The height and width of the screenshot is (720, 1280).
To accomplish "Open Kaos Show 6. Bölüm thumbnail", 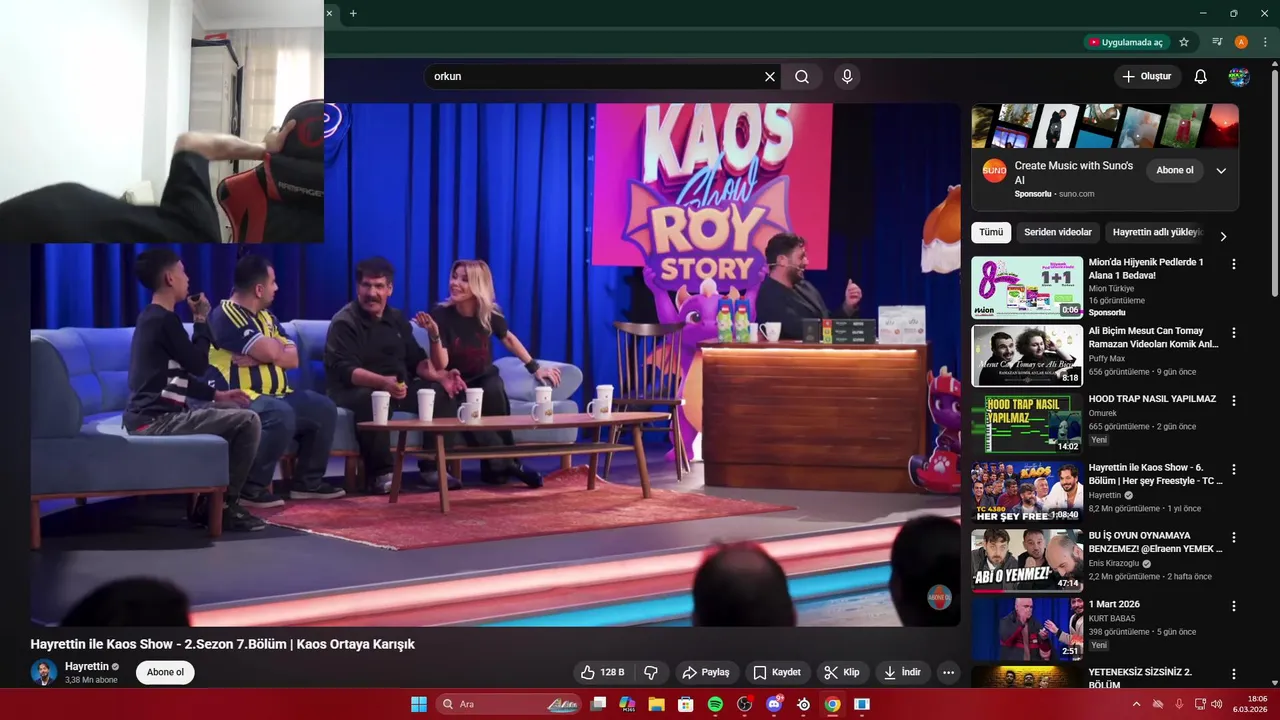I will coord(1027,492).
